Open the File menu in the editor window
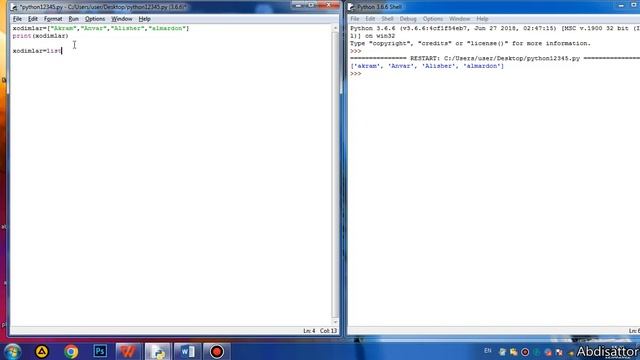 [17, 19]
